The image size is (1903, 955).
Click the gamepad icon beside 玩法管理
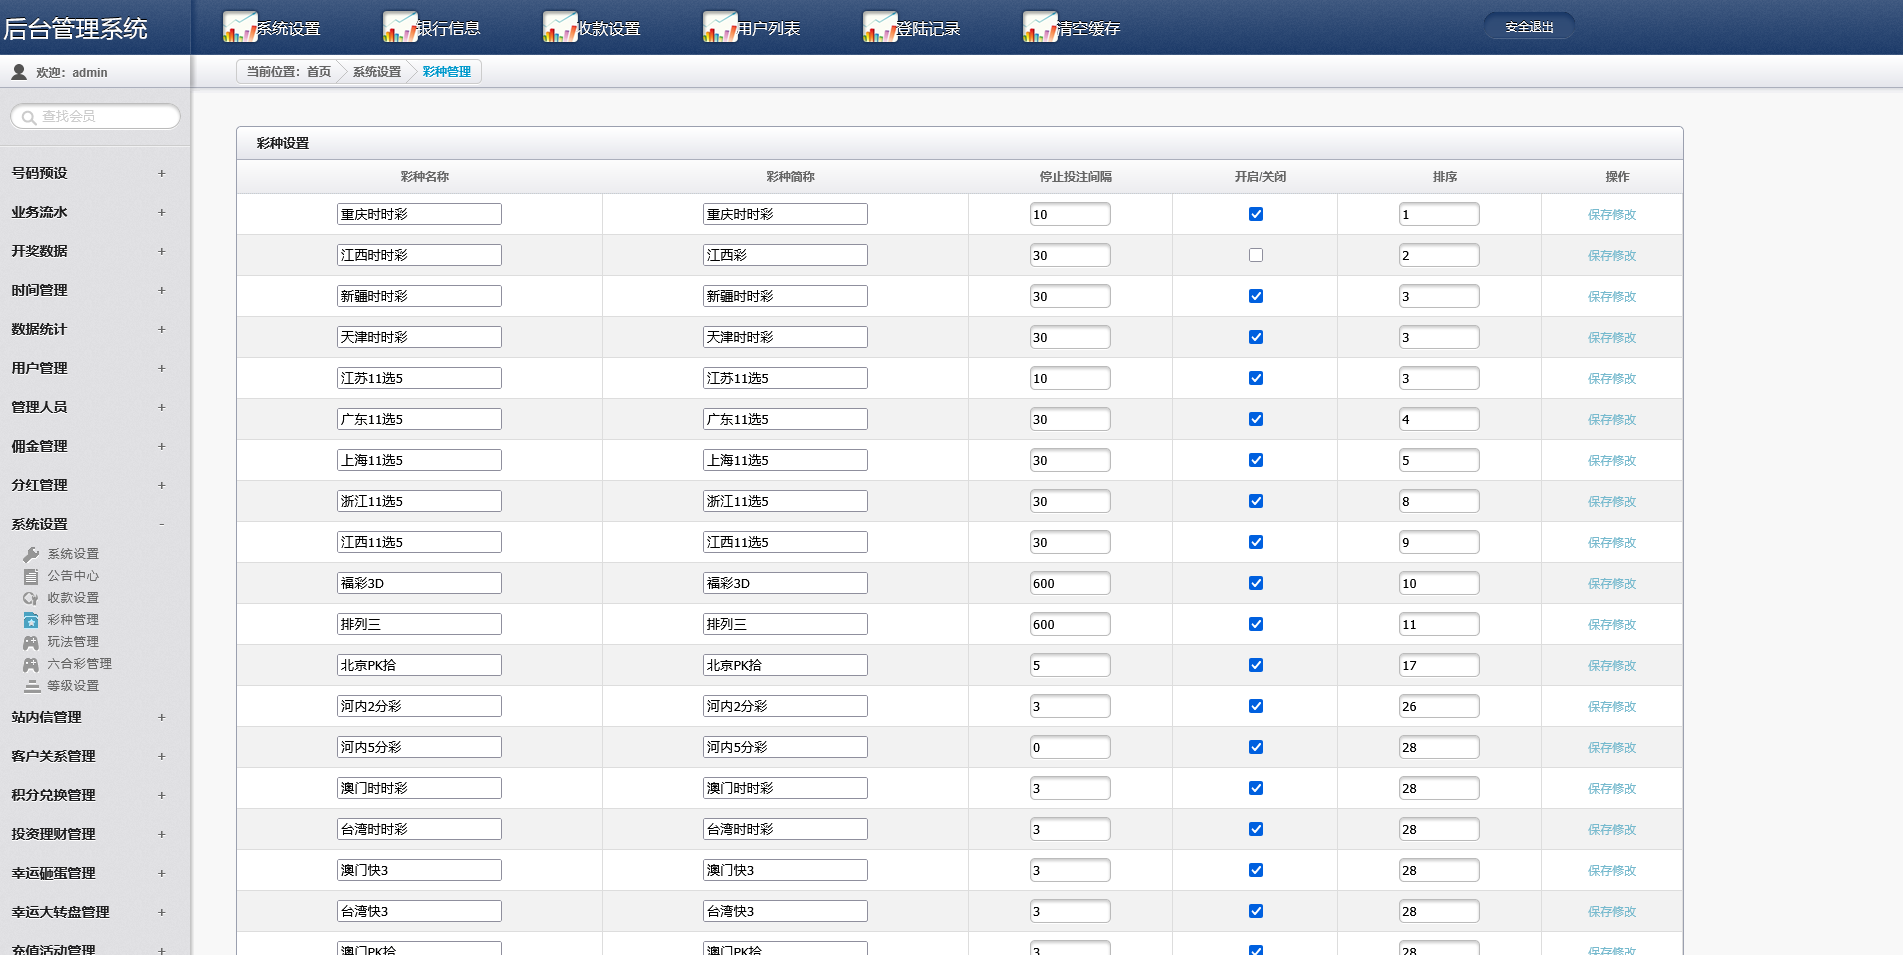click(x=31, y=642)
